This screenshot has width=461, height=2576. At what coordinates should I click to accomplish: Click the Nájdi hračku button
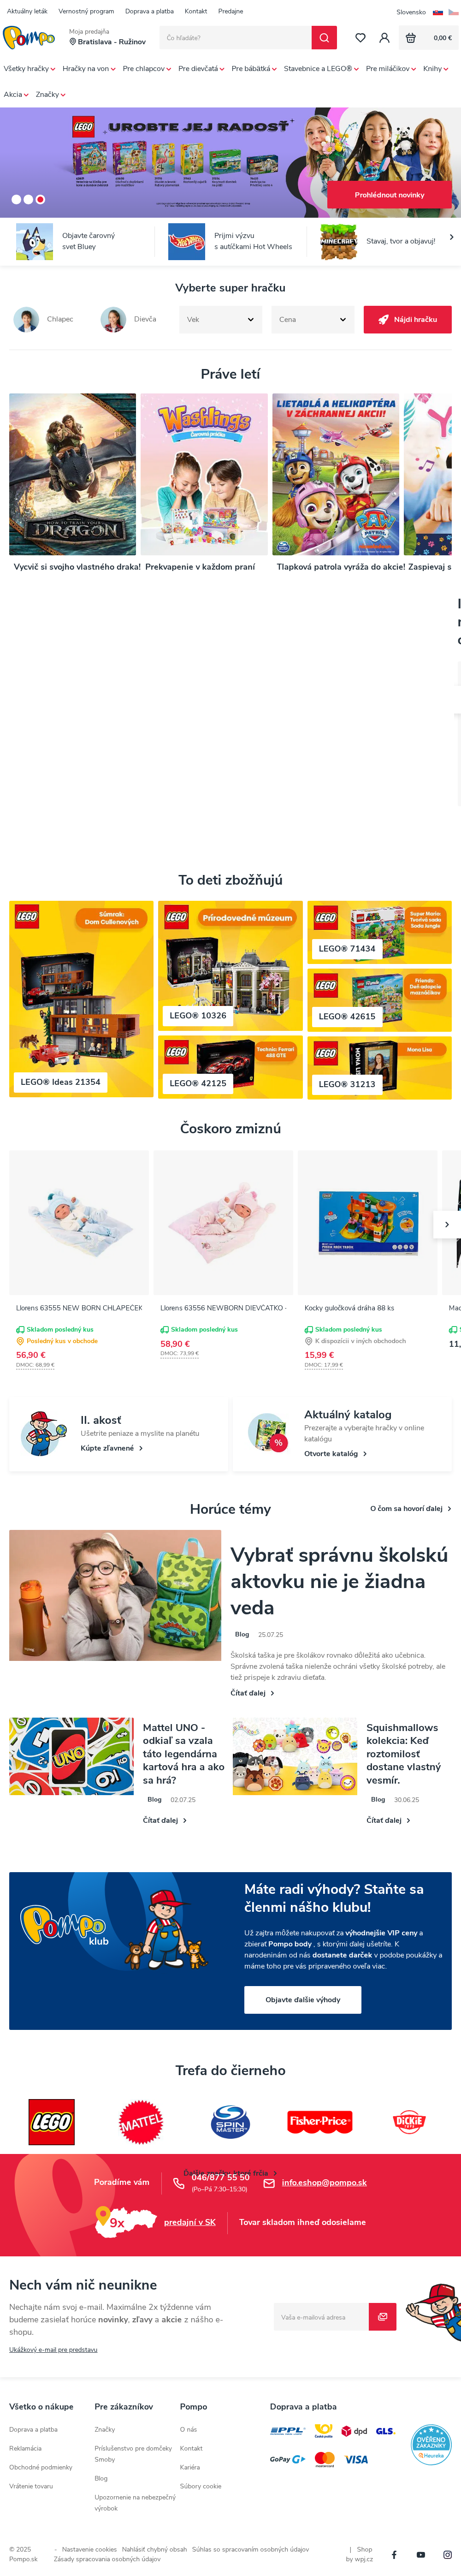pyautogui.click(x=407, y=319)
